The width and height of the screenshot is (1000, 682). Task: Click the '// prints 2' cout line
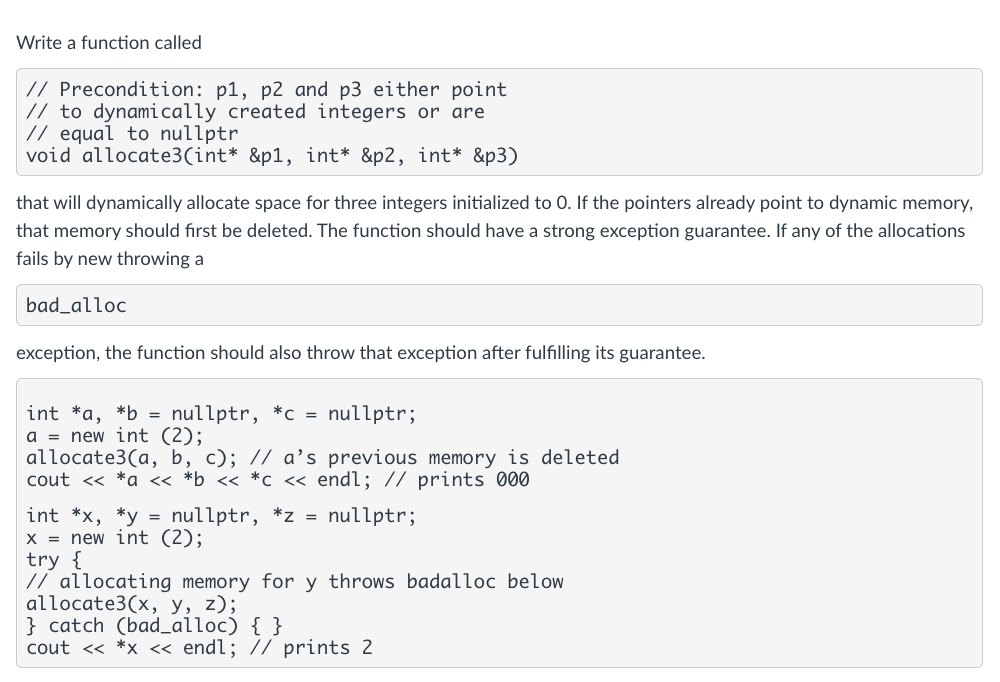pos(200,648)
